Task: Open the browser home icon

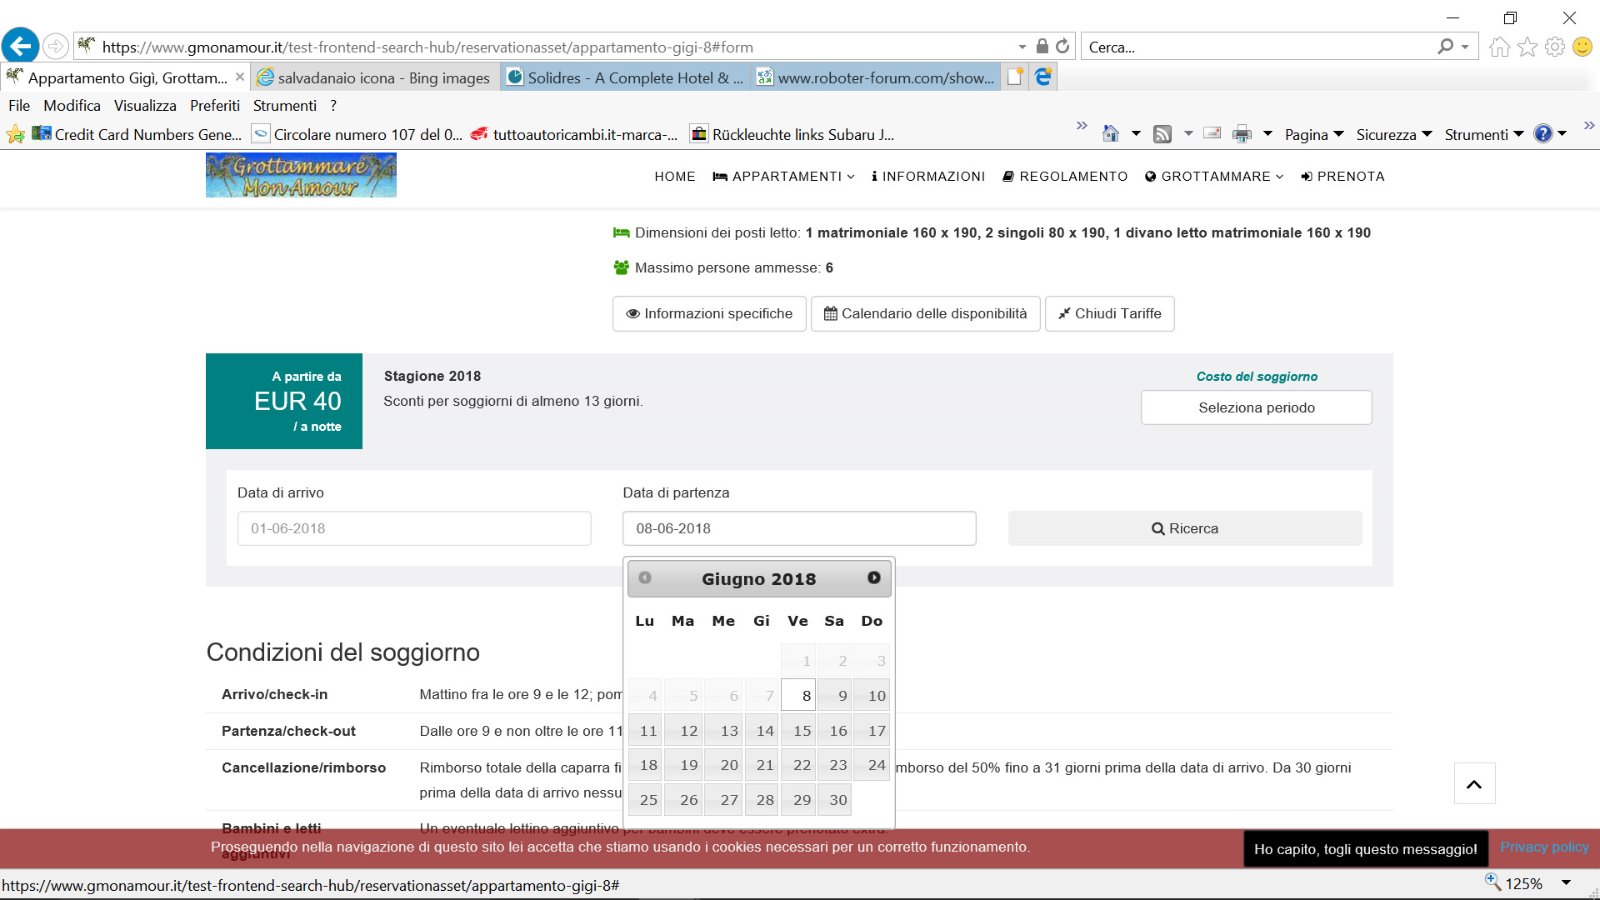Action: click(x=1499, y=47)
